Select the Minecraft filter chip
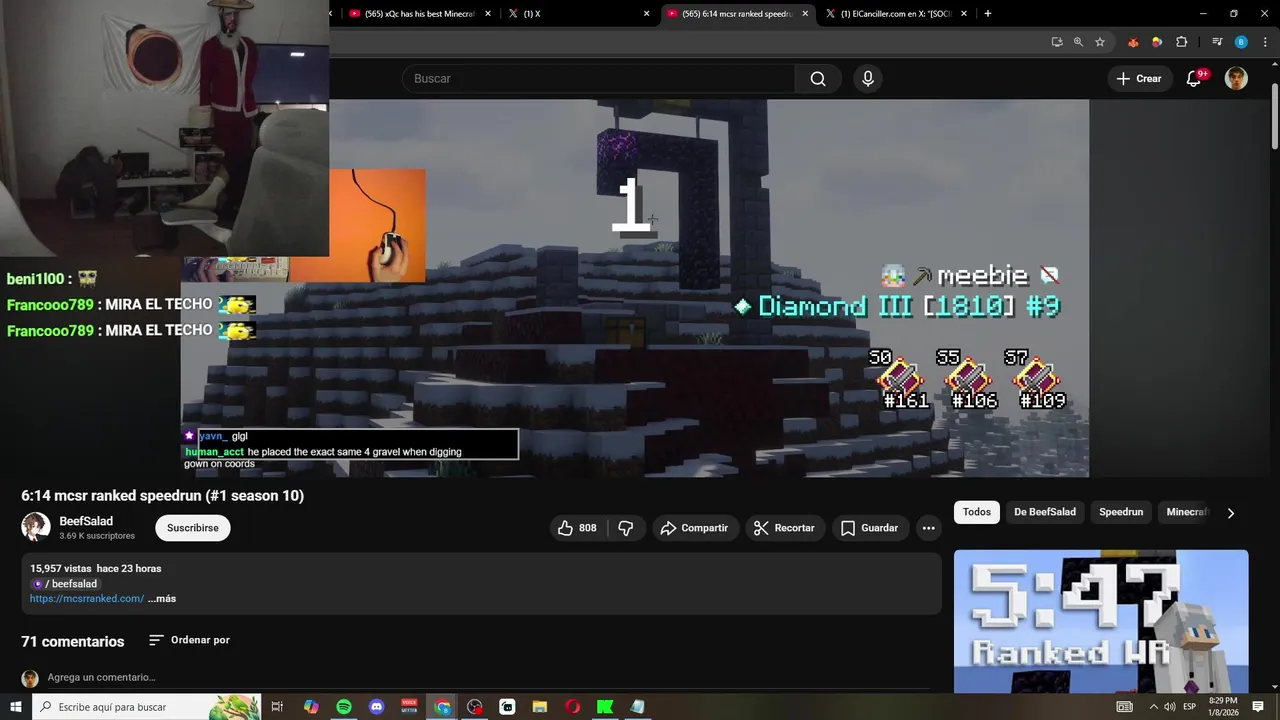This screenshot has width=1280, height=720. click(1187, 512)
